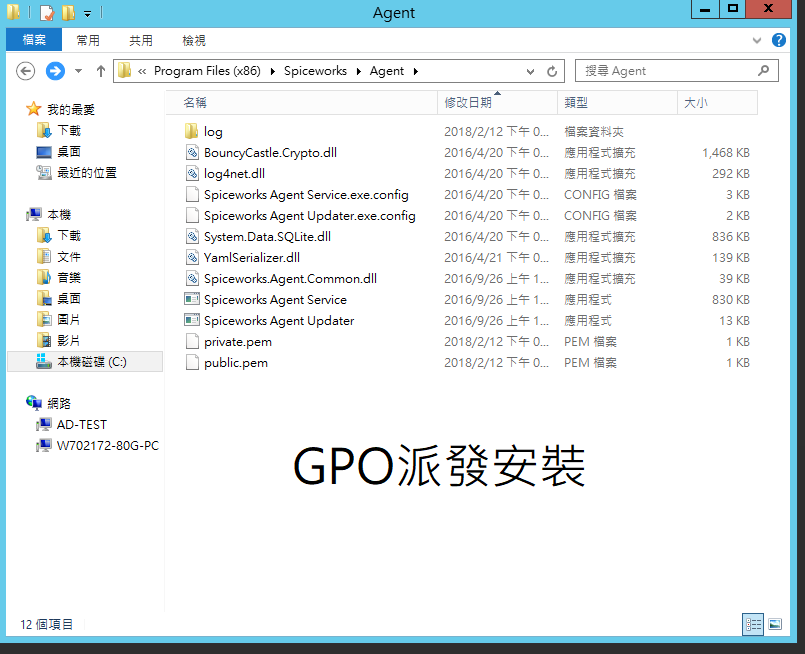The width and height of the screenshot is (805, 654).
Task: Switch to details view icon
Action: (x=753, y=624)
